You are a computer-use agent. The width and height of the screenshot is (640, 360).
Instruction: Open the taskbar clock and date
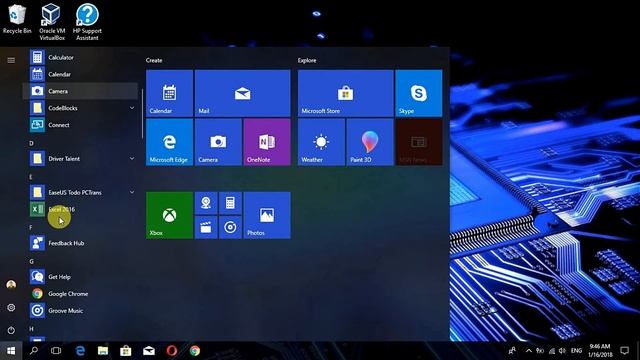(x=600, y=351)
